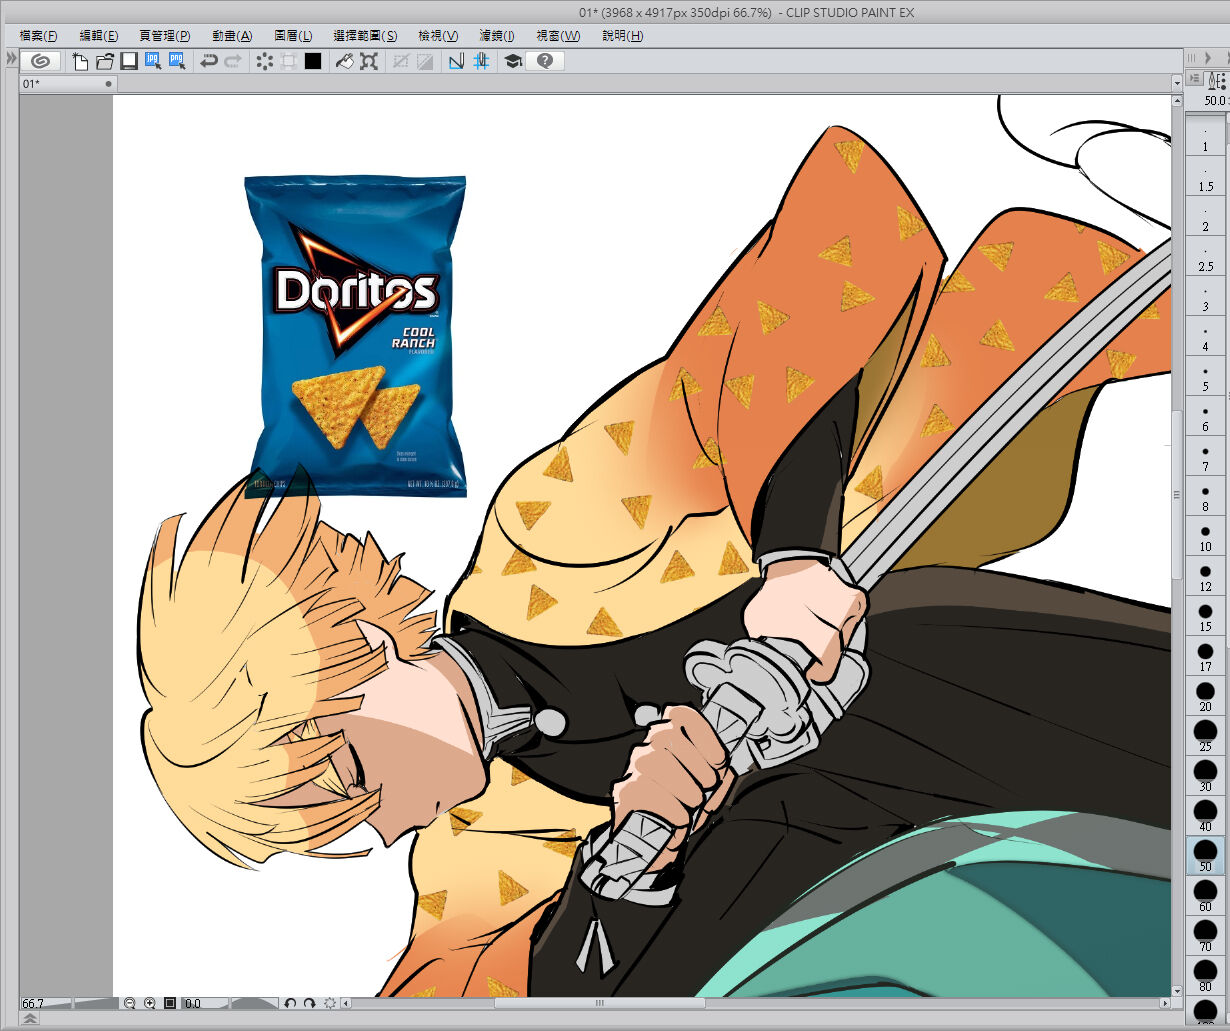
Task: Open the 檔案(F) menu
Action: point(39,36)
